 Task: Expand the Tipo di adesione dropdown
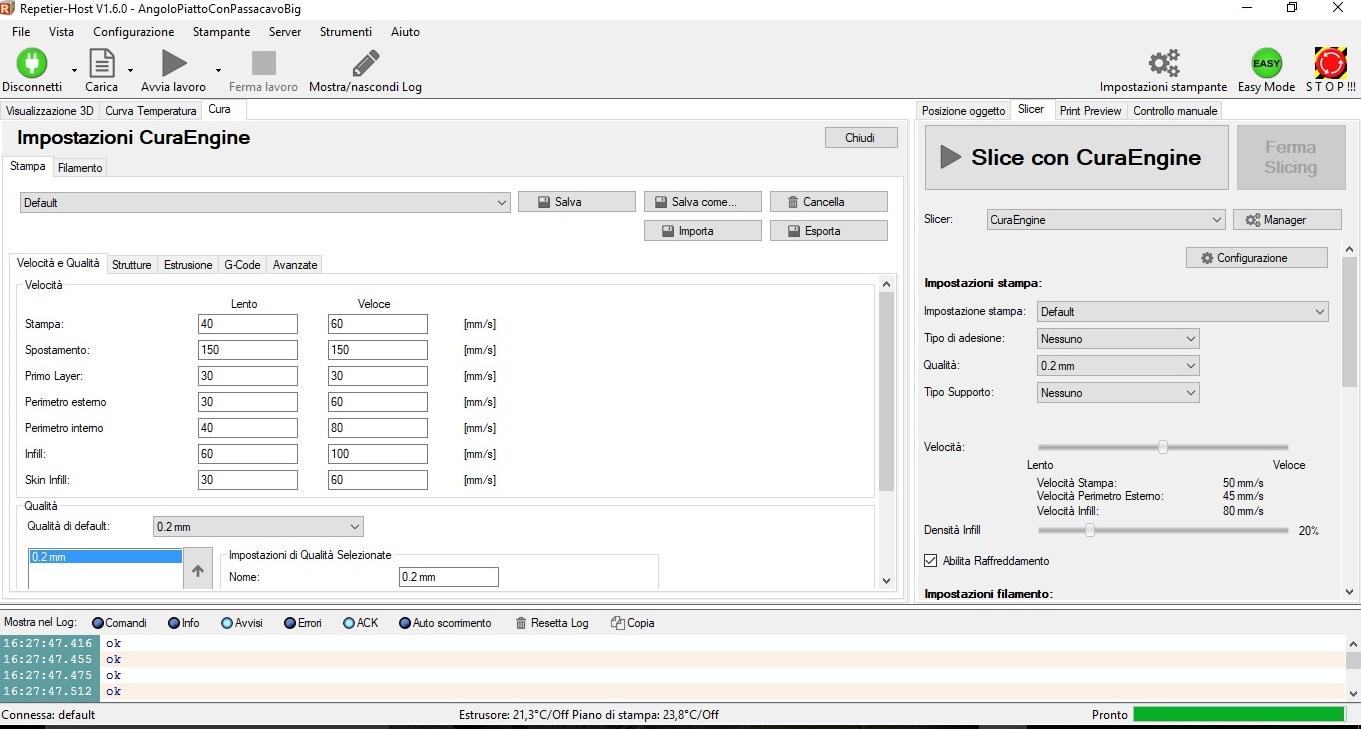[1118, 339]
